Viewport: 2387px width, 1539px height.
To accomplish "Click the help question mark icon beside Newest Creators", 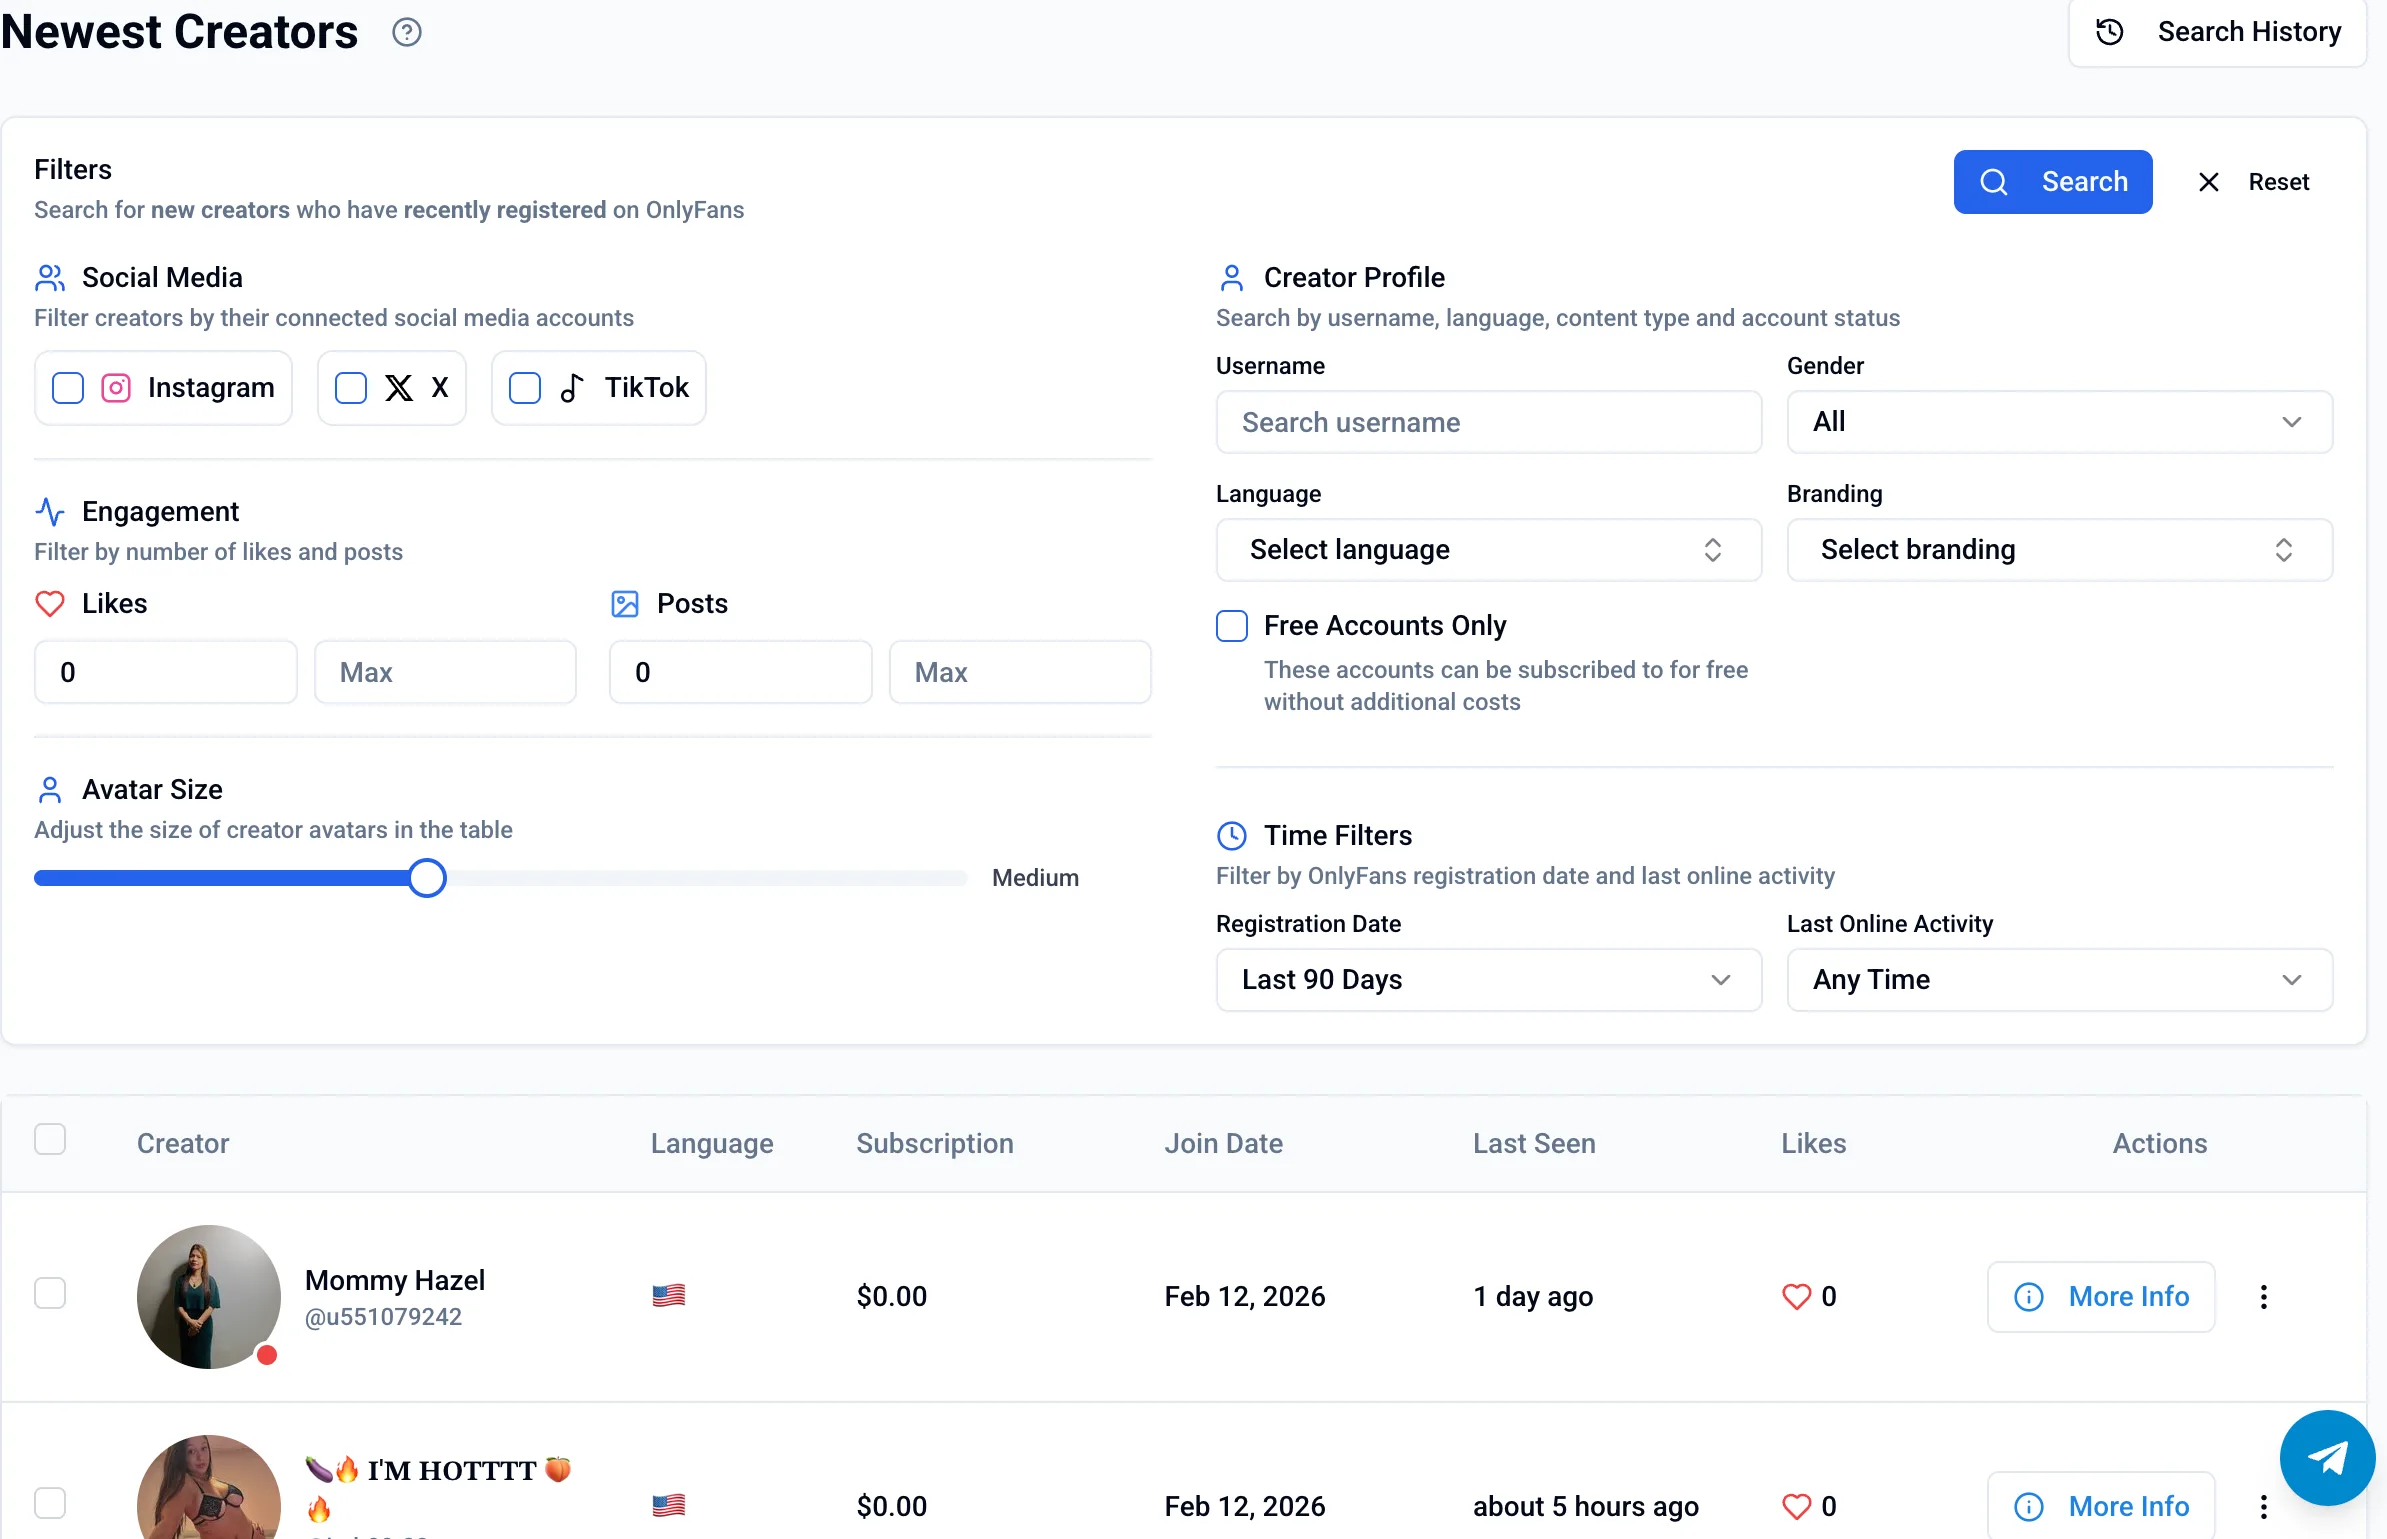I will pos(406,33).
